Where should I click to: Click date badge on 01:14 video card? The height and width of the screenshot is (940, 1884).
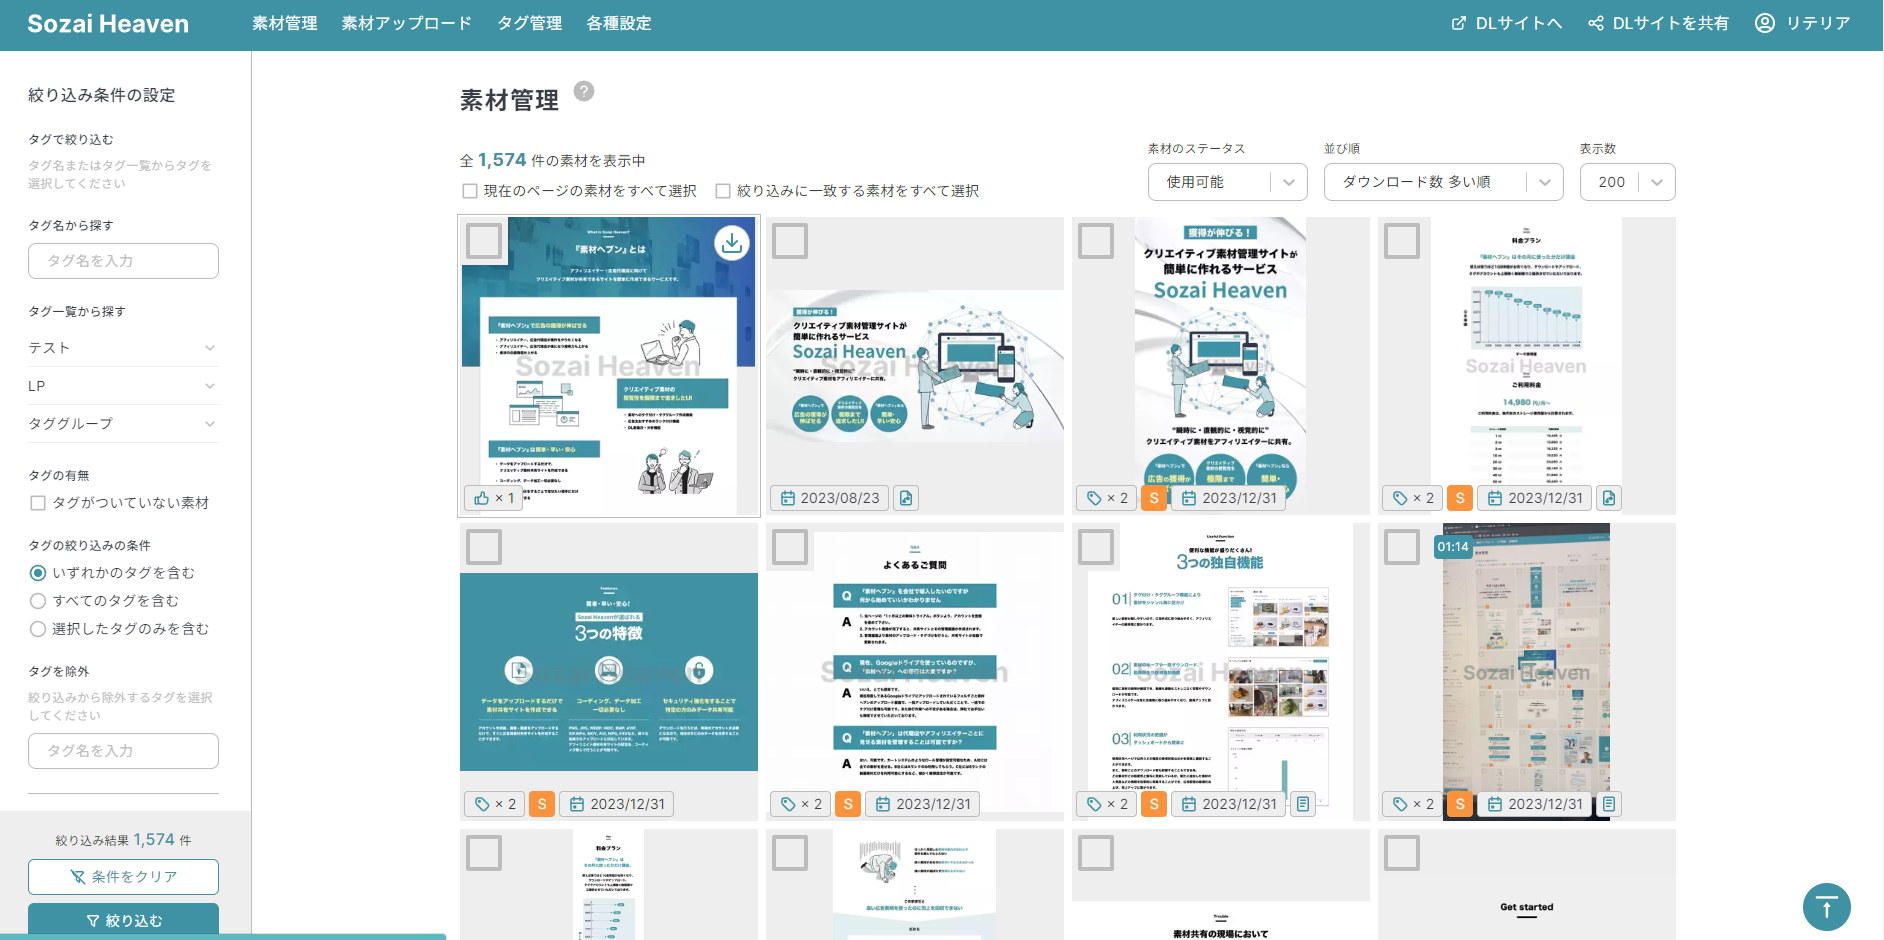pos(1535,804)
